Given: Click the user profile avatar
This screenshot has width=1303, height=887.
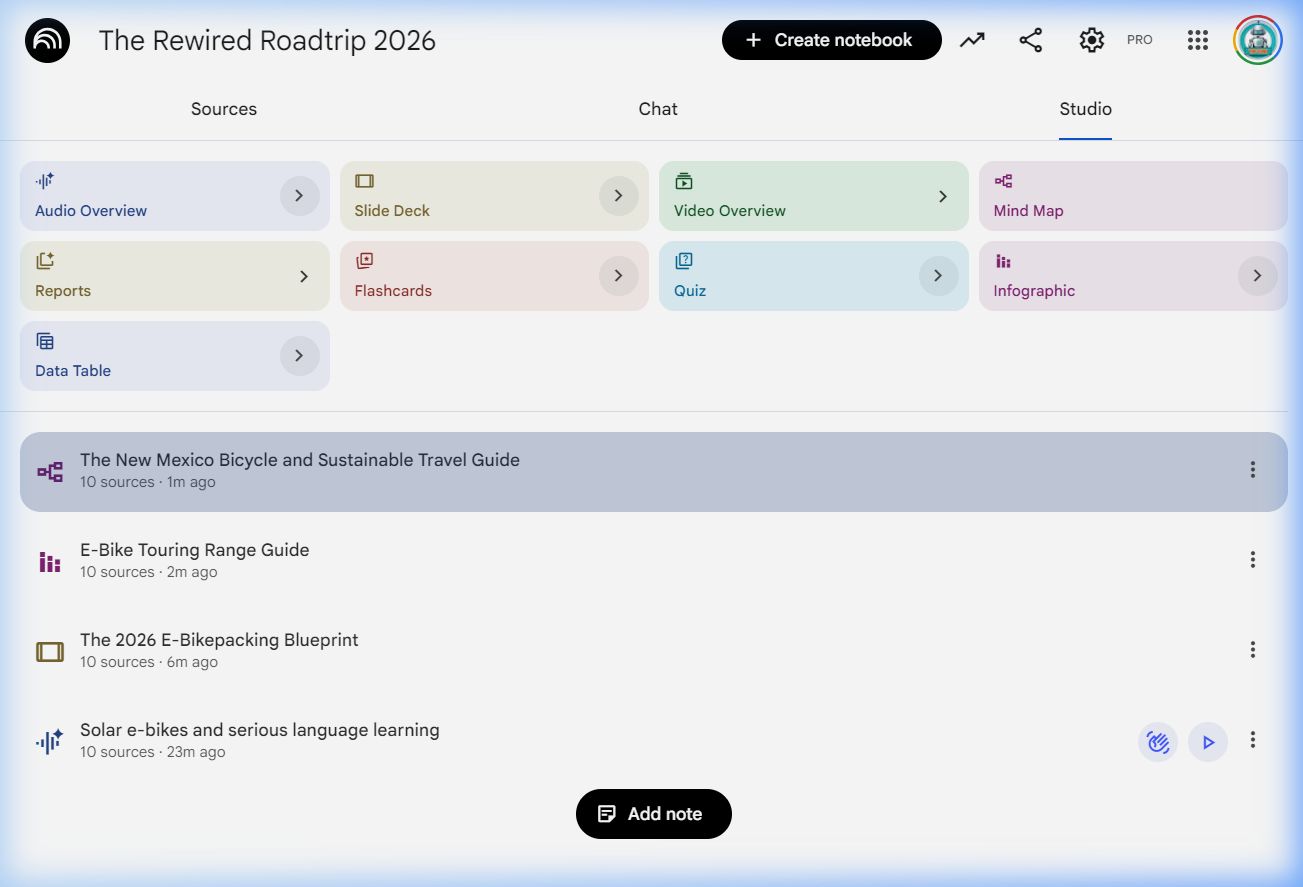Looking at the screenshot, I should coord(1257,40).
